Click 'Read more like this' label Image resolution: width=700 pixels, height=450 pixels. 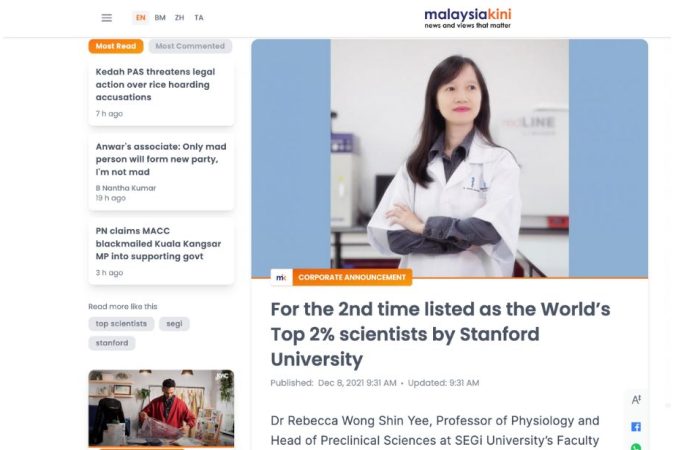pos(123,306)
